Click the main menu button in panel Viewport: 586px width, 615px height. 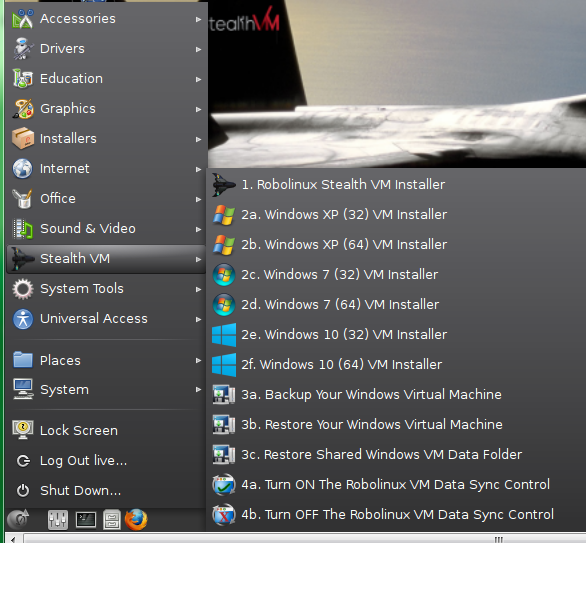coord(18,519)
